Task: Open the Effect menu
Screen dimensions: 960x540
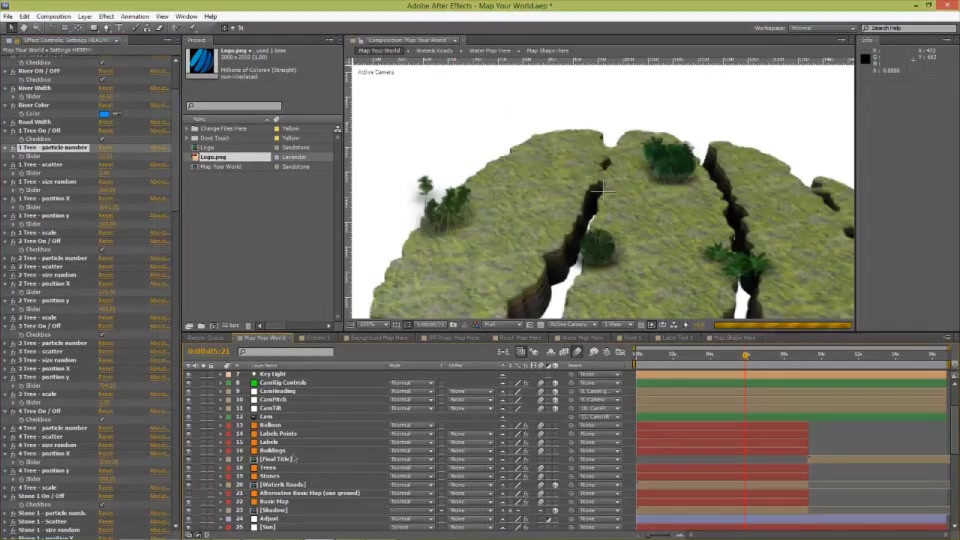Action: (x=107, y=17)
